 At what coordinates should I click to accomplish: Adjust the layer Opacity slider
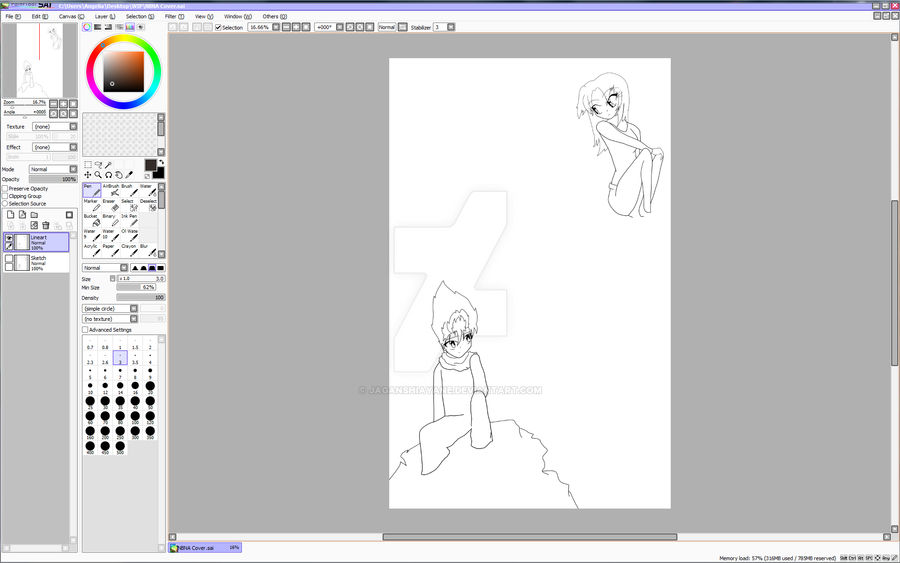tap(53, 179)
